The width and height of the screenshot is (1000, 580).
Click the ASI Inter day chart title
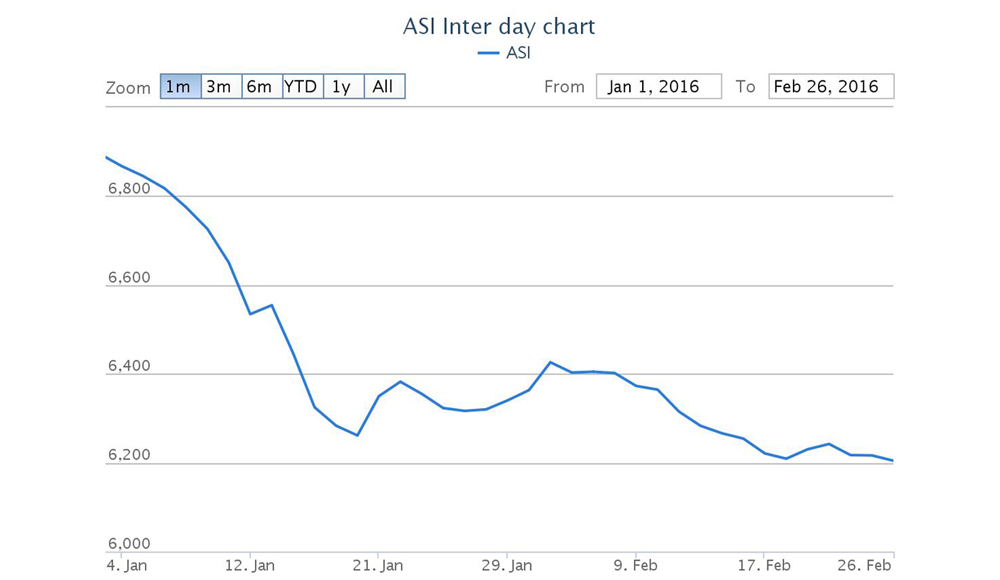[499, 26]
